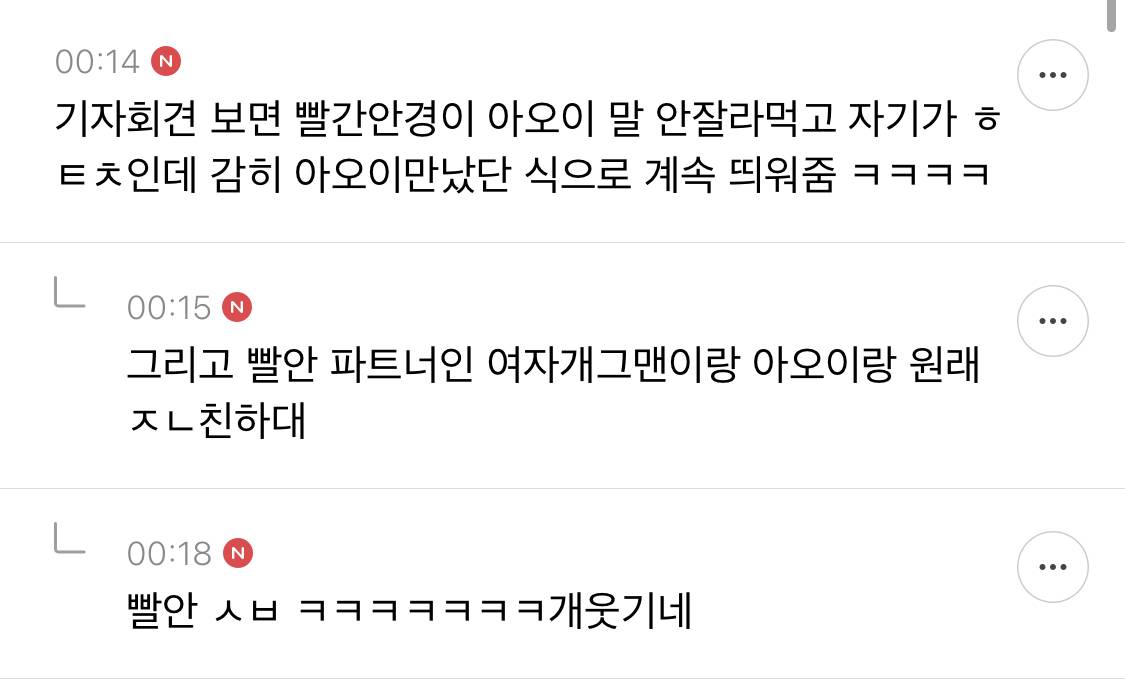The image size is (1125, 684).
Task: Click the text ㅈㄴ친하대 in the 00:15 reply
Action: coord(217,421)
